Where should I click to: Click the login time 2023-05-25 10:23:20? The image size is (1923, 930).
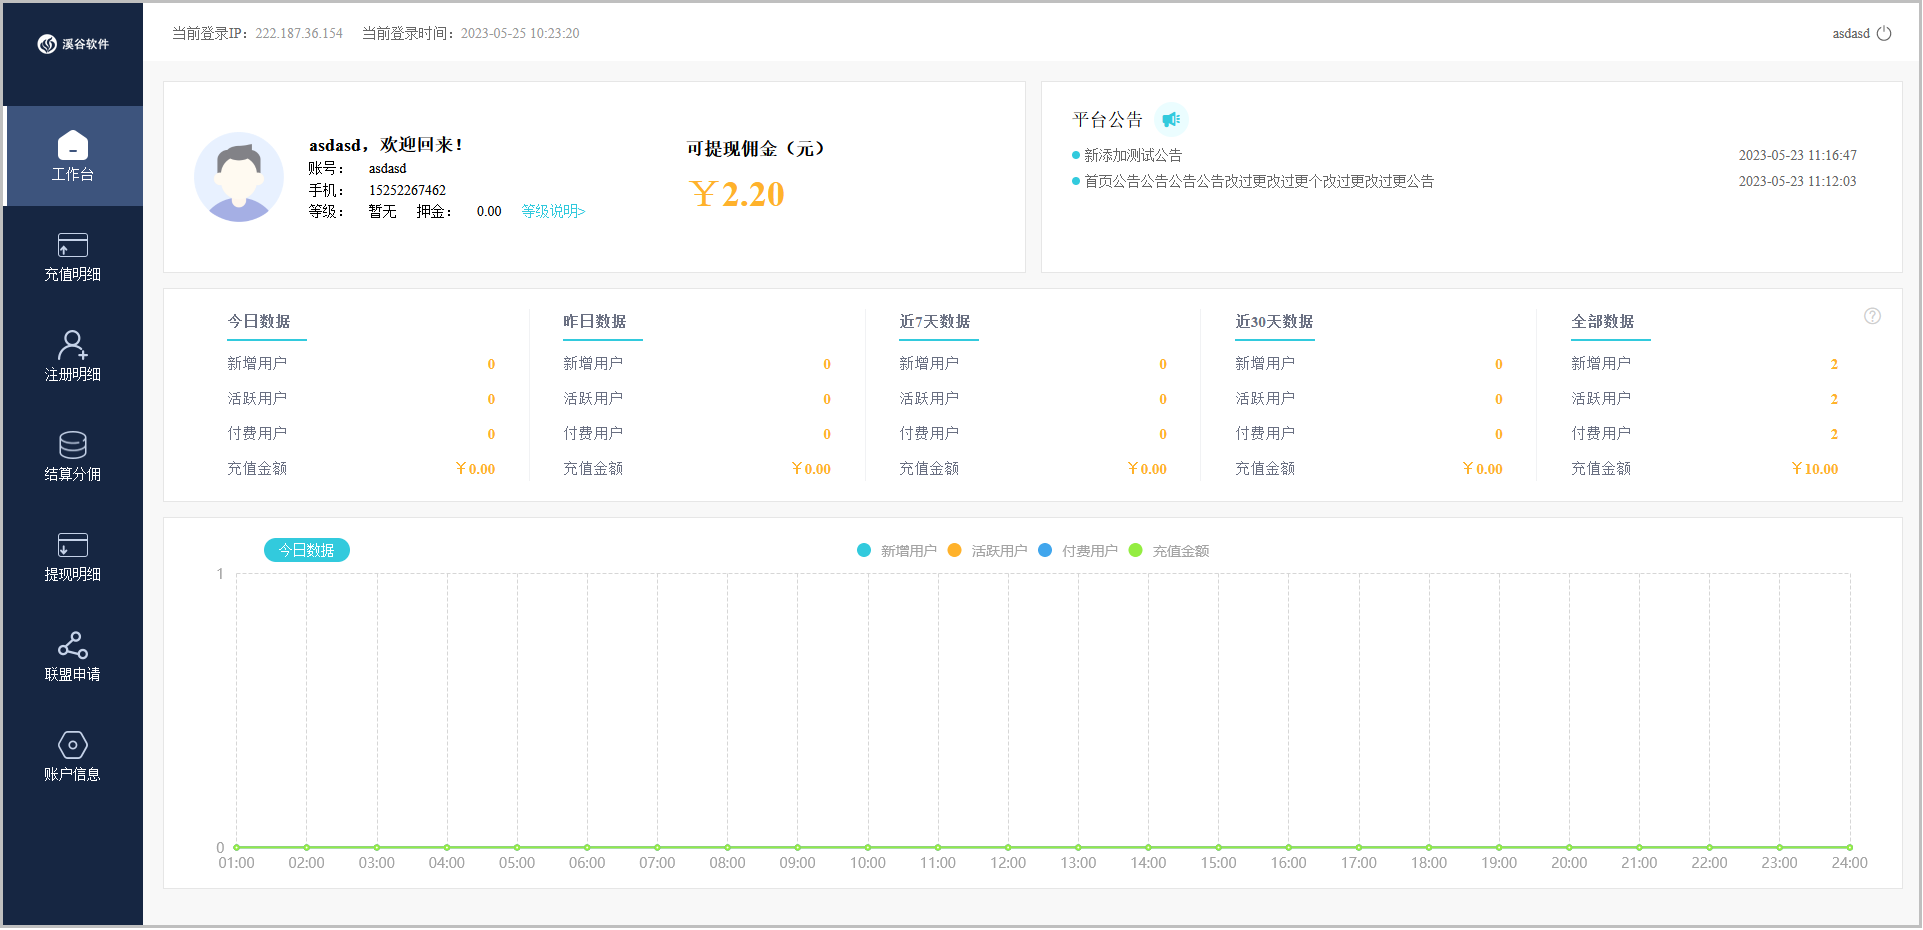[520, 33]
